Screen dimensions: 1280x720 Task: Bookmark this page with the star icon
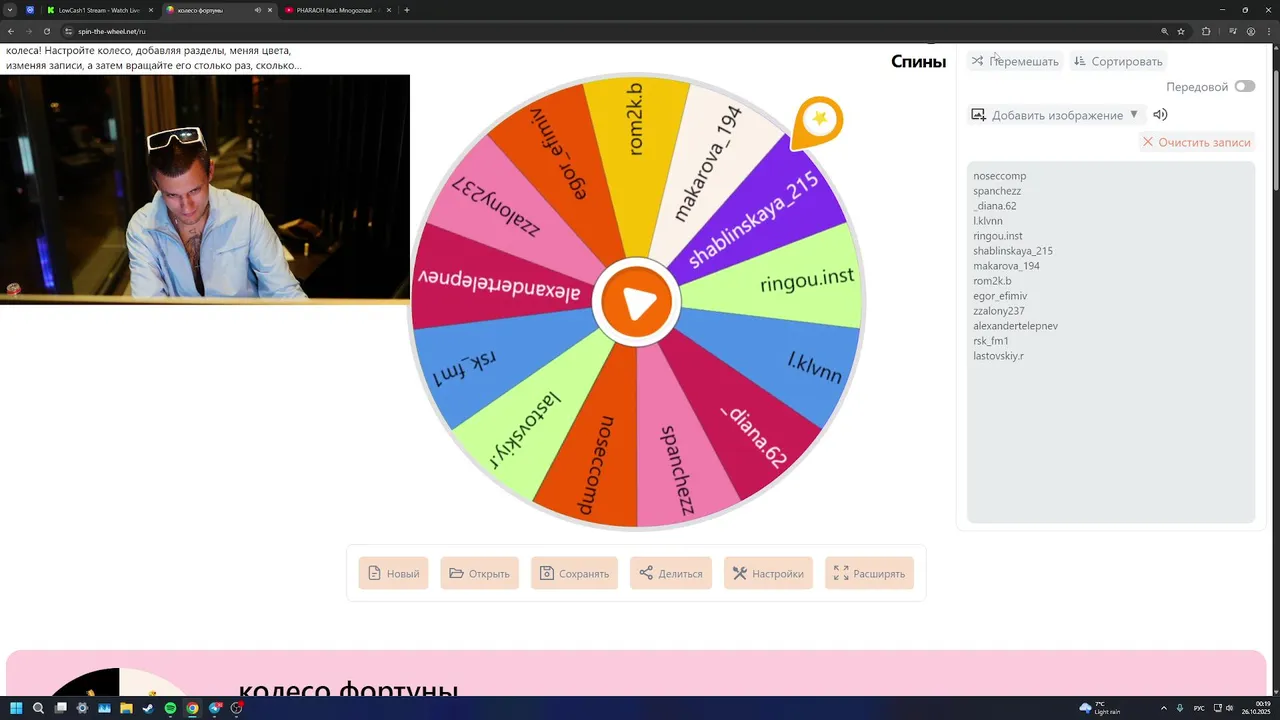pos(1181,31)
